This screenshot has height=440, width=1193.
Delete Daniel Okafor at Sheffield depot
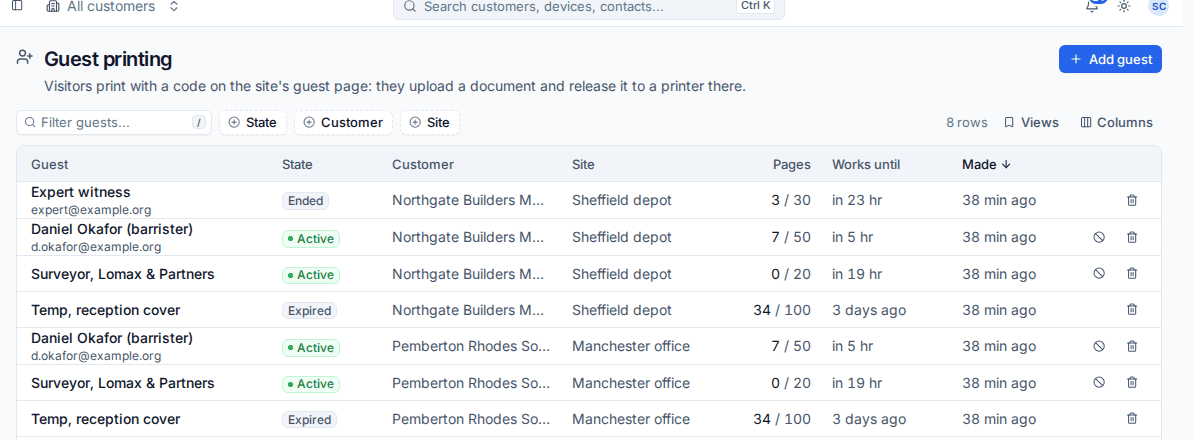(1131, 237)
